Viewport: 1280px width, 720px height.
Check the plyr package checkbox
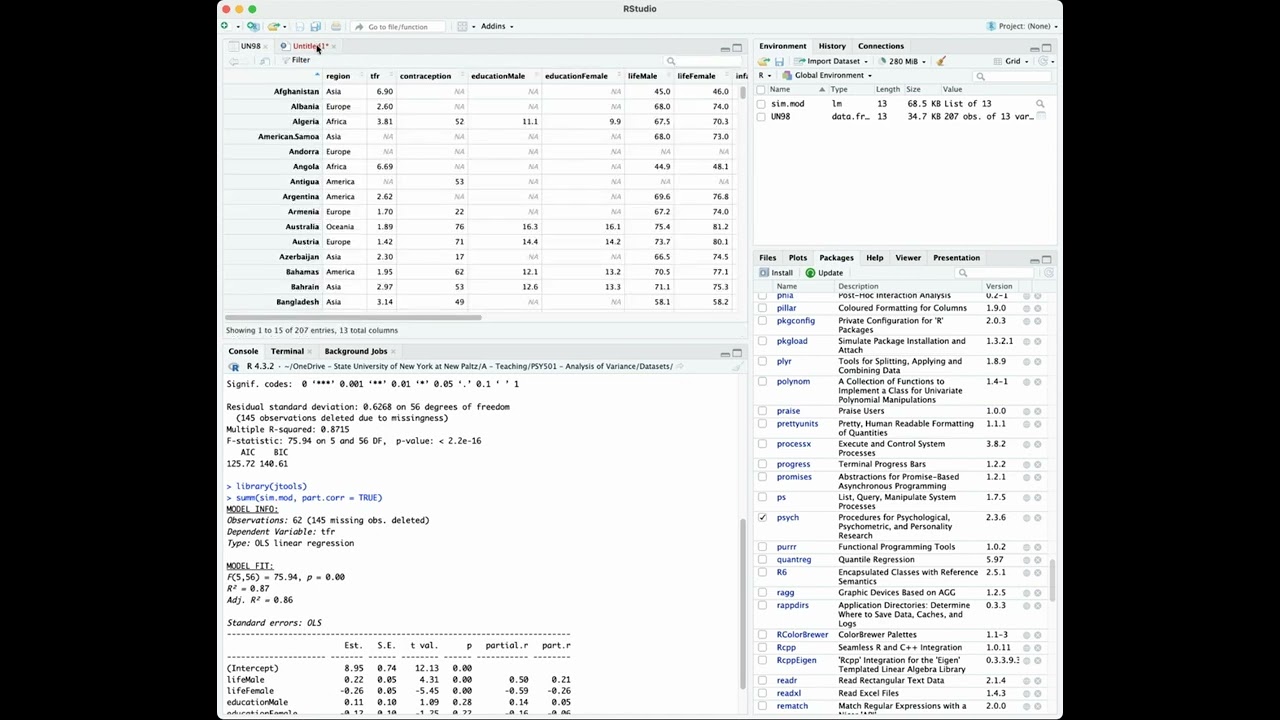[763, 362]
